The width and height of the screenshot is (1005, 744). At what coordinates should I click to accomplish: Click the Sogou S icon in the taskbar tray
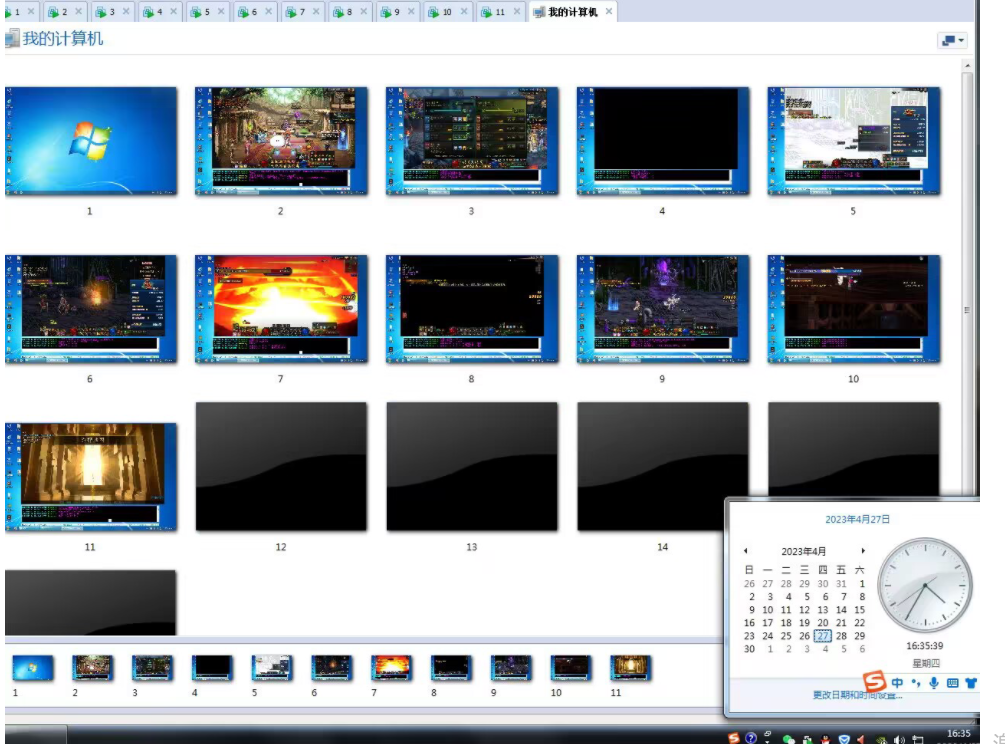pyautogui.click(x=734, y=738)
